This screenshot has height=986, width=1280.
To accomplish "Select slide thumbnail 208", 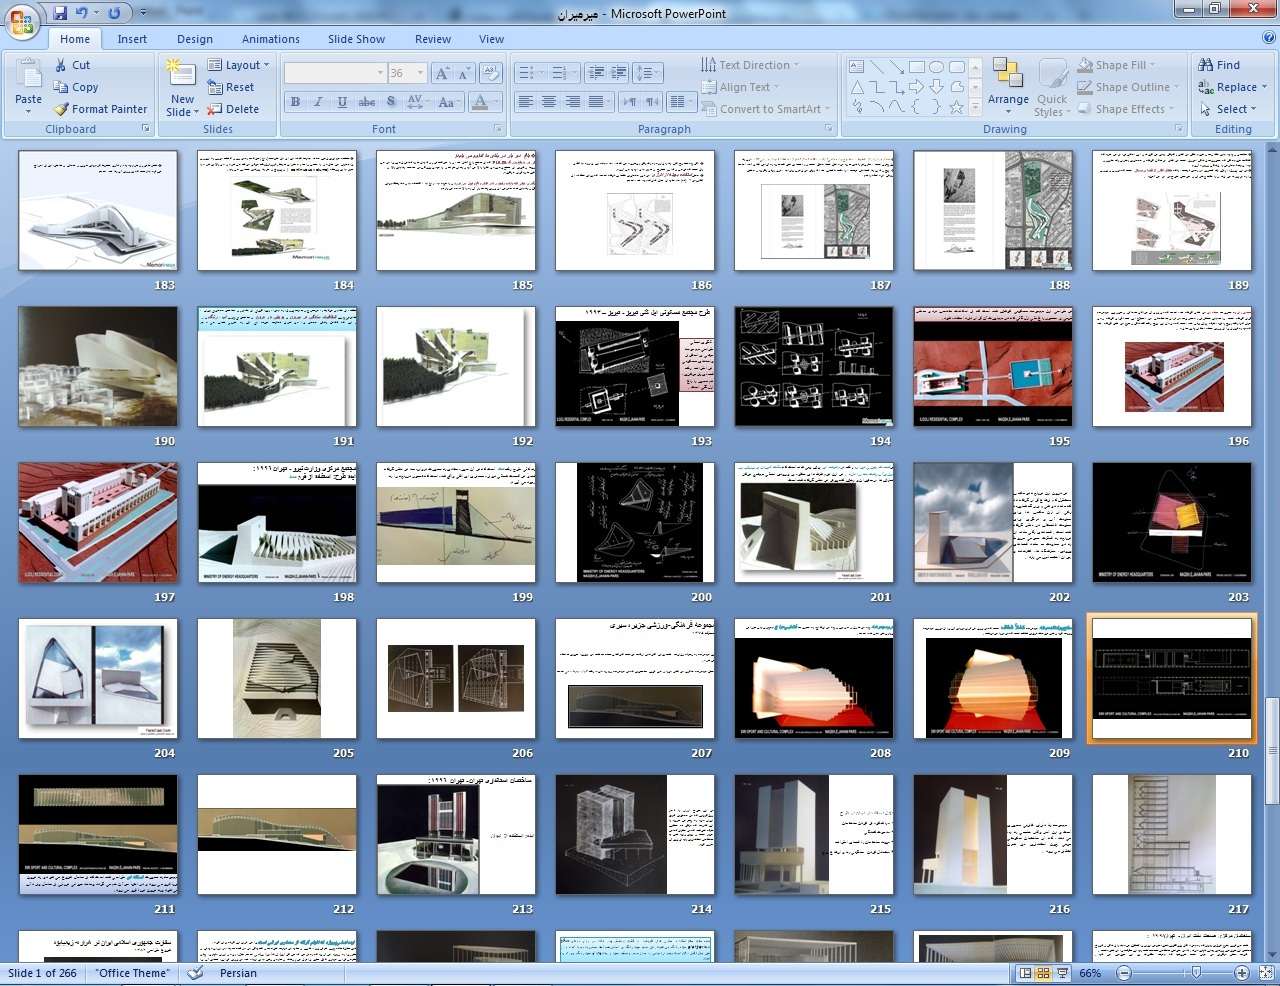I will pos(814,679).
